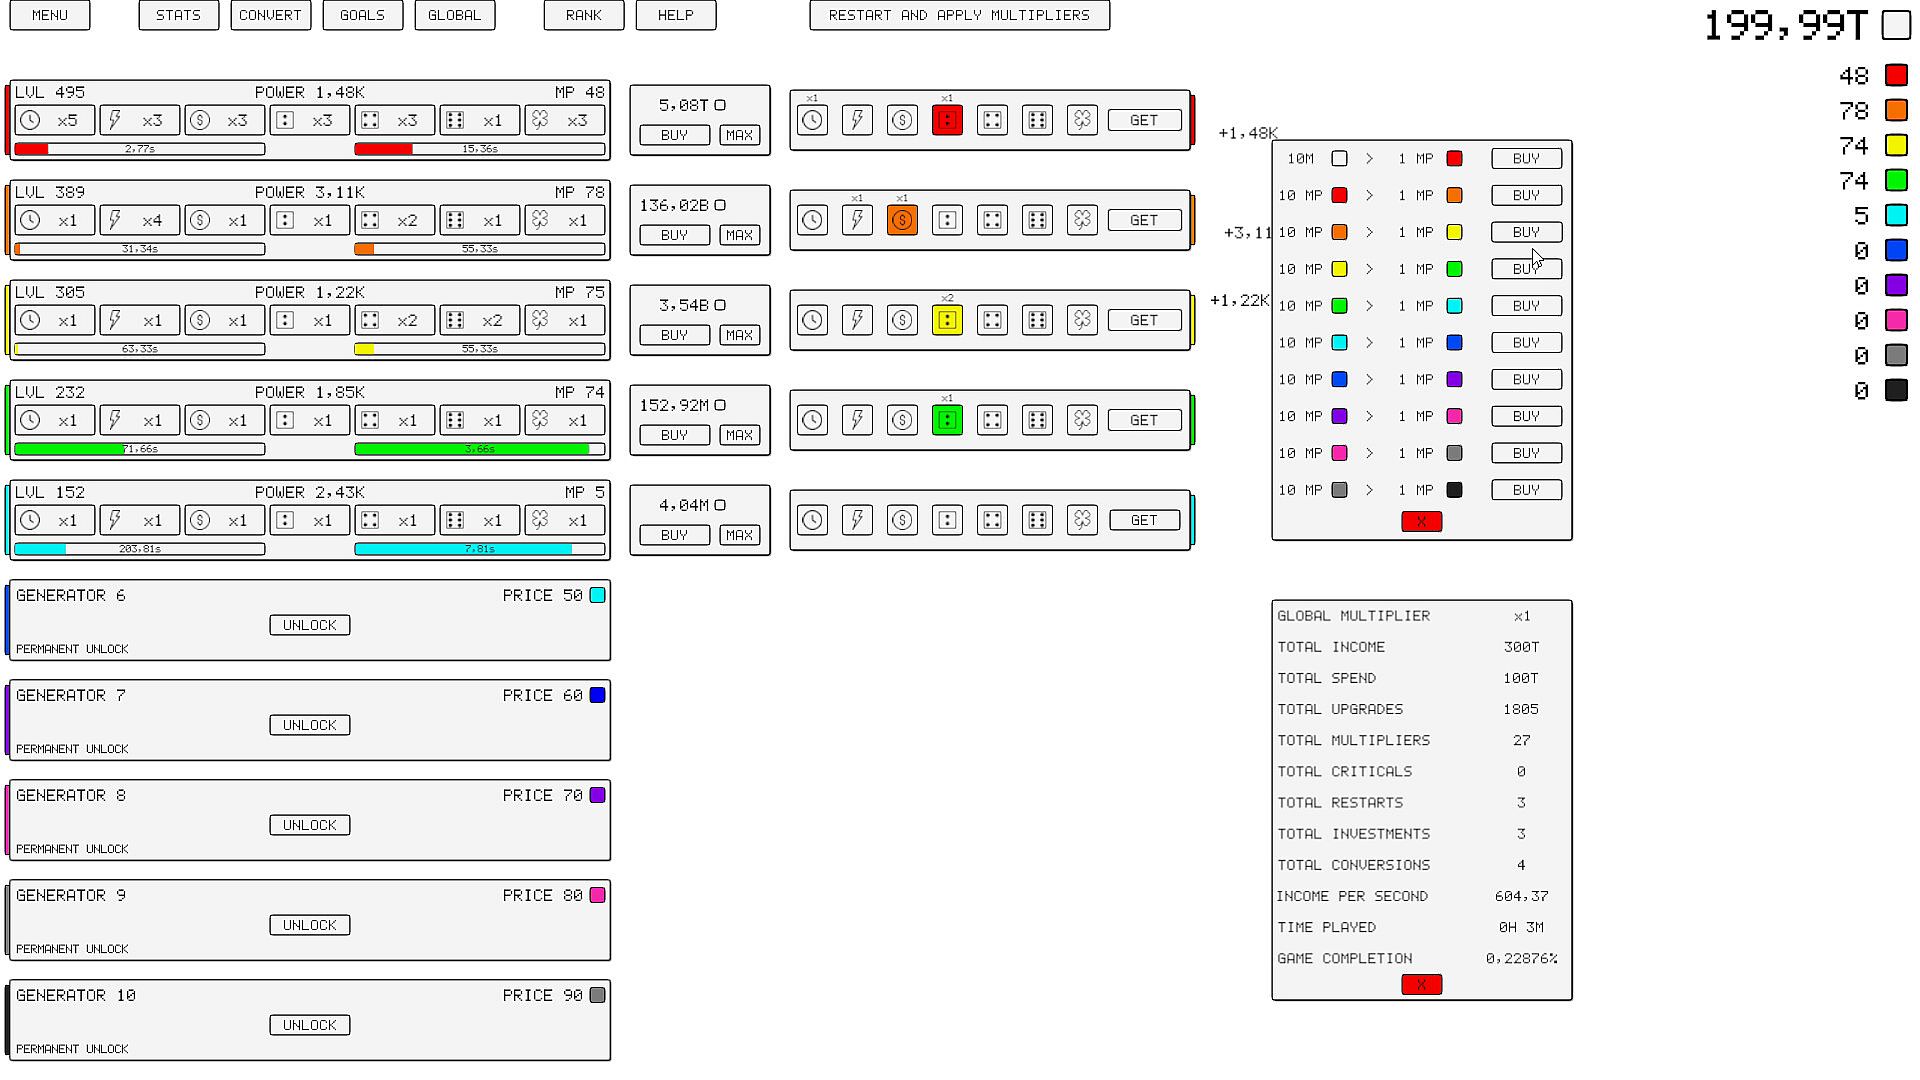Select the six-dot dice multiplier in the green GET row
1920x1080 pixels.
1037,420
